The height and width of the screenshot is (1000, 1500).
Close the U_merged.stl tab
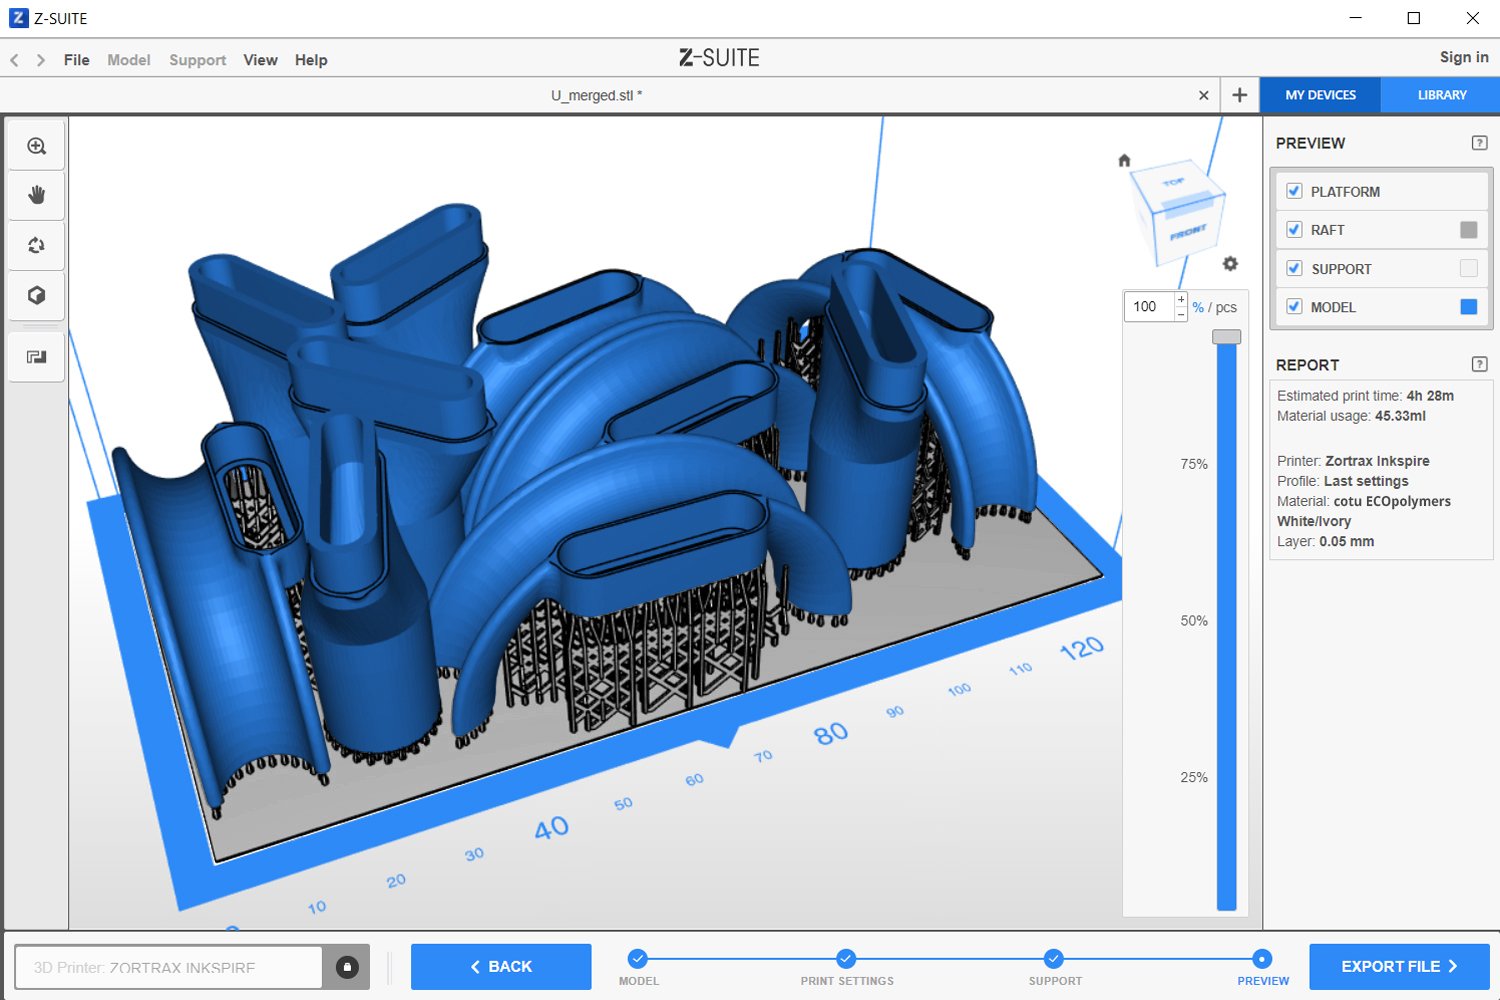[1204, 95]
